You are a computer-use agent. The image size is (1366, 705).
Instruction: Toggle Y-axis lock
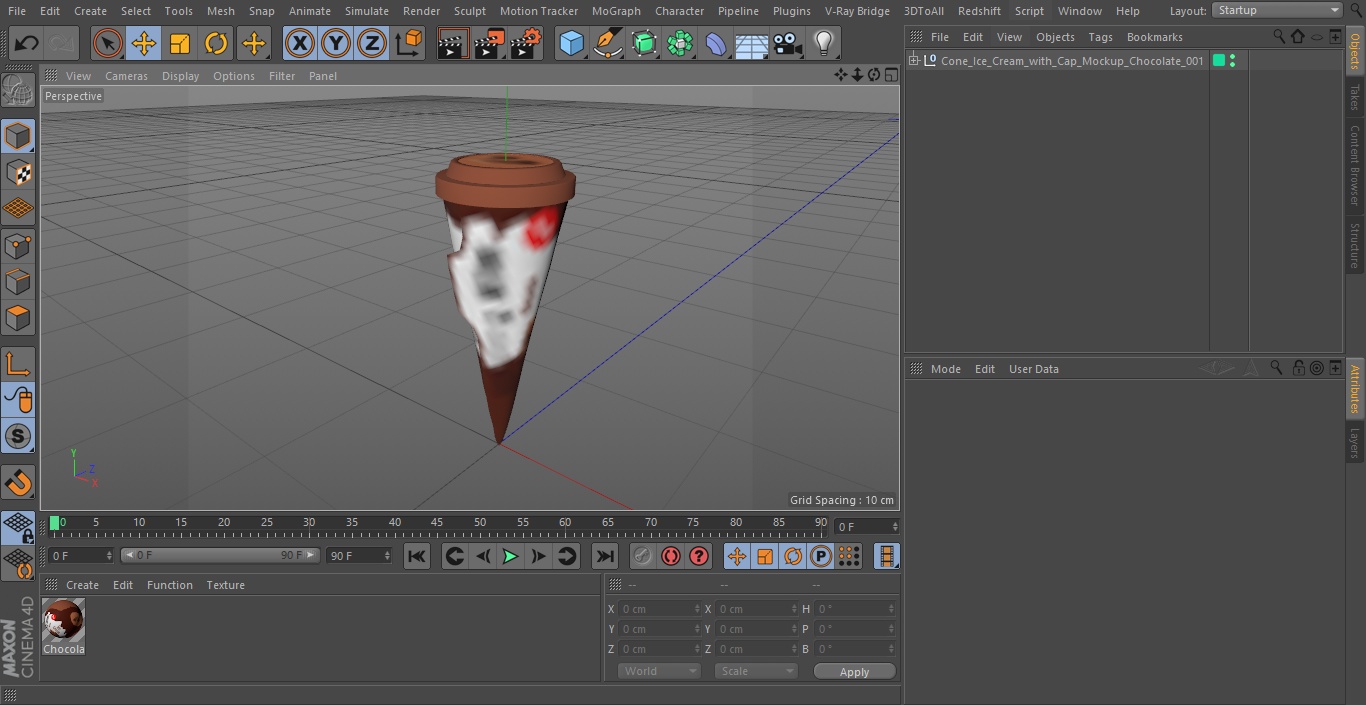click(336, 43)
